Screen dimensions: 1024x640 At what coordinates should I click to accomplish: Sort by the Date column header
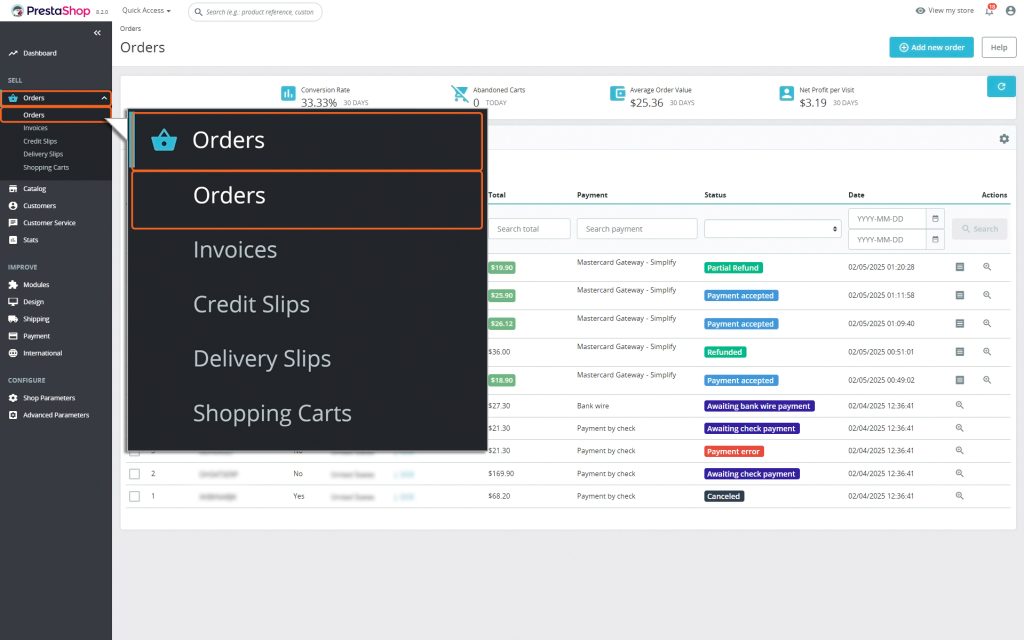856,195
